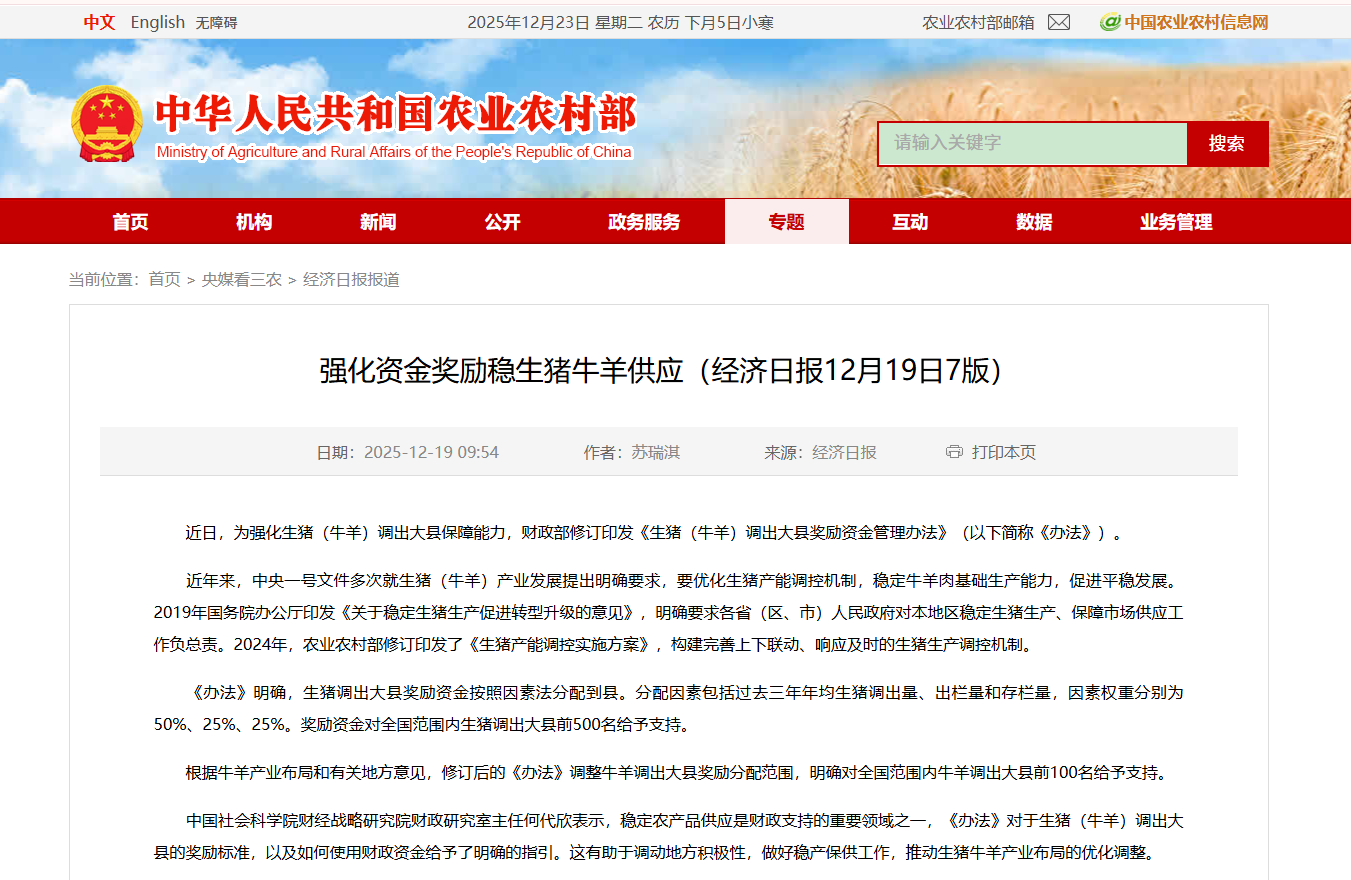Select the highlighted 专题 tab

[x=786, y=222]
